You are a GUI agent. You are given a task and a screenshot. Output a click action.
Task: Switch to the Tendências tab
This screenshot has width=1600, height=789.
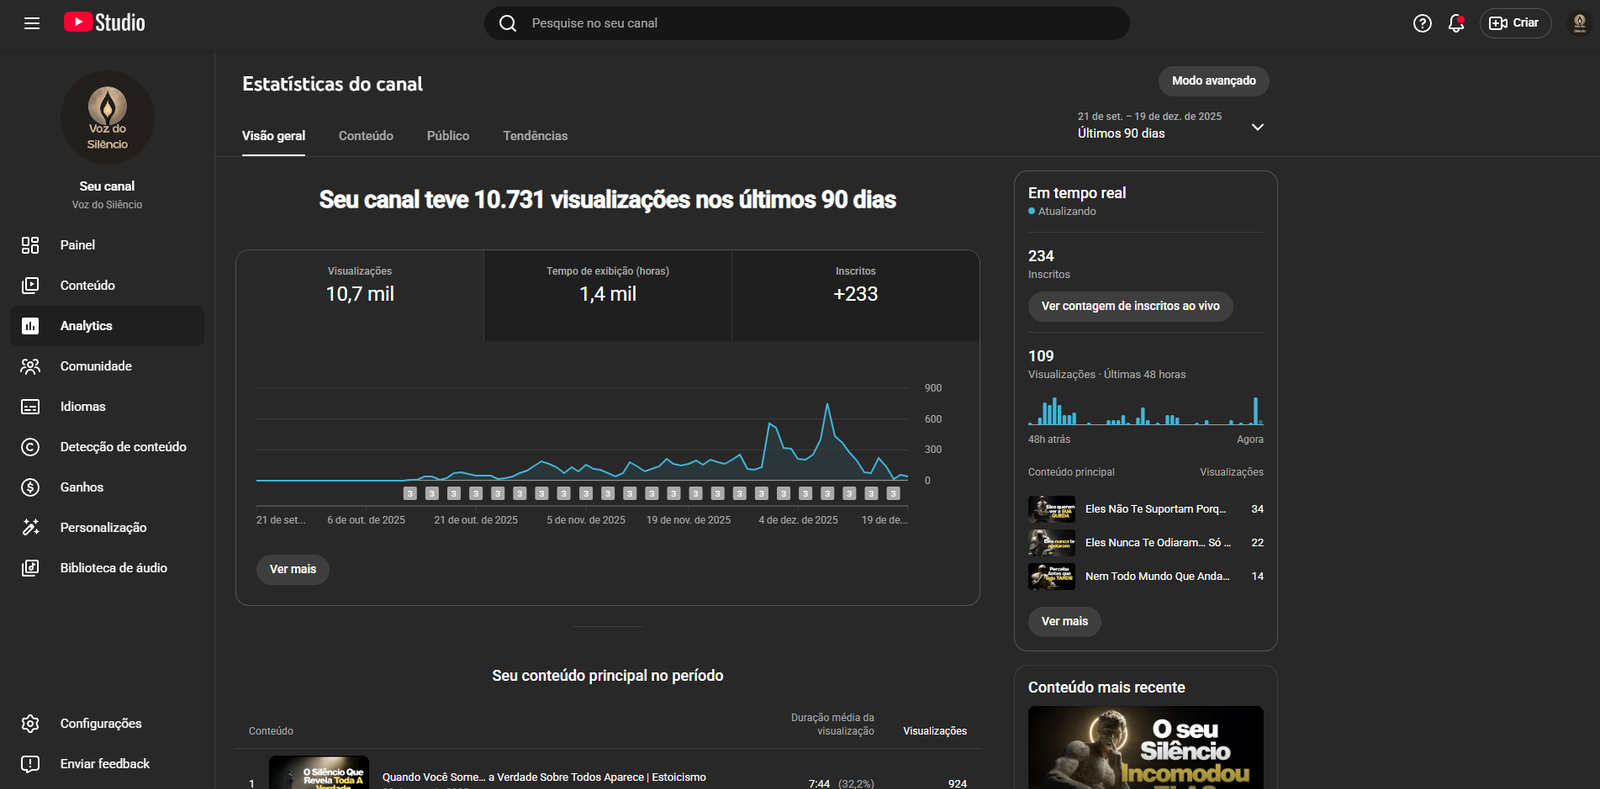click(535, 136)
